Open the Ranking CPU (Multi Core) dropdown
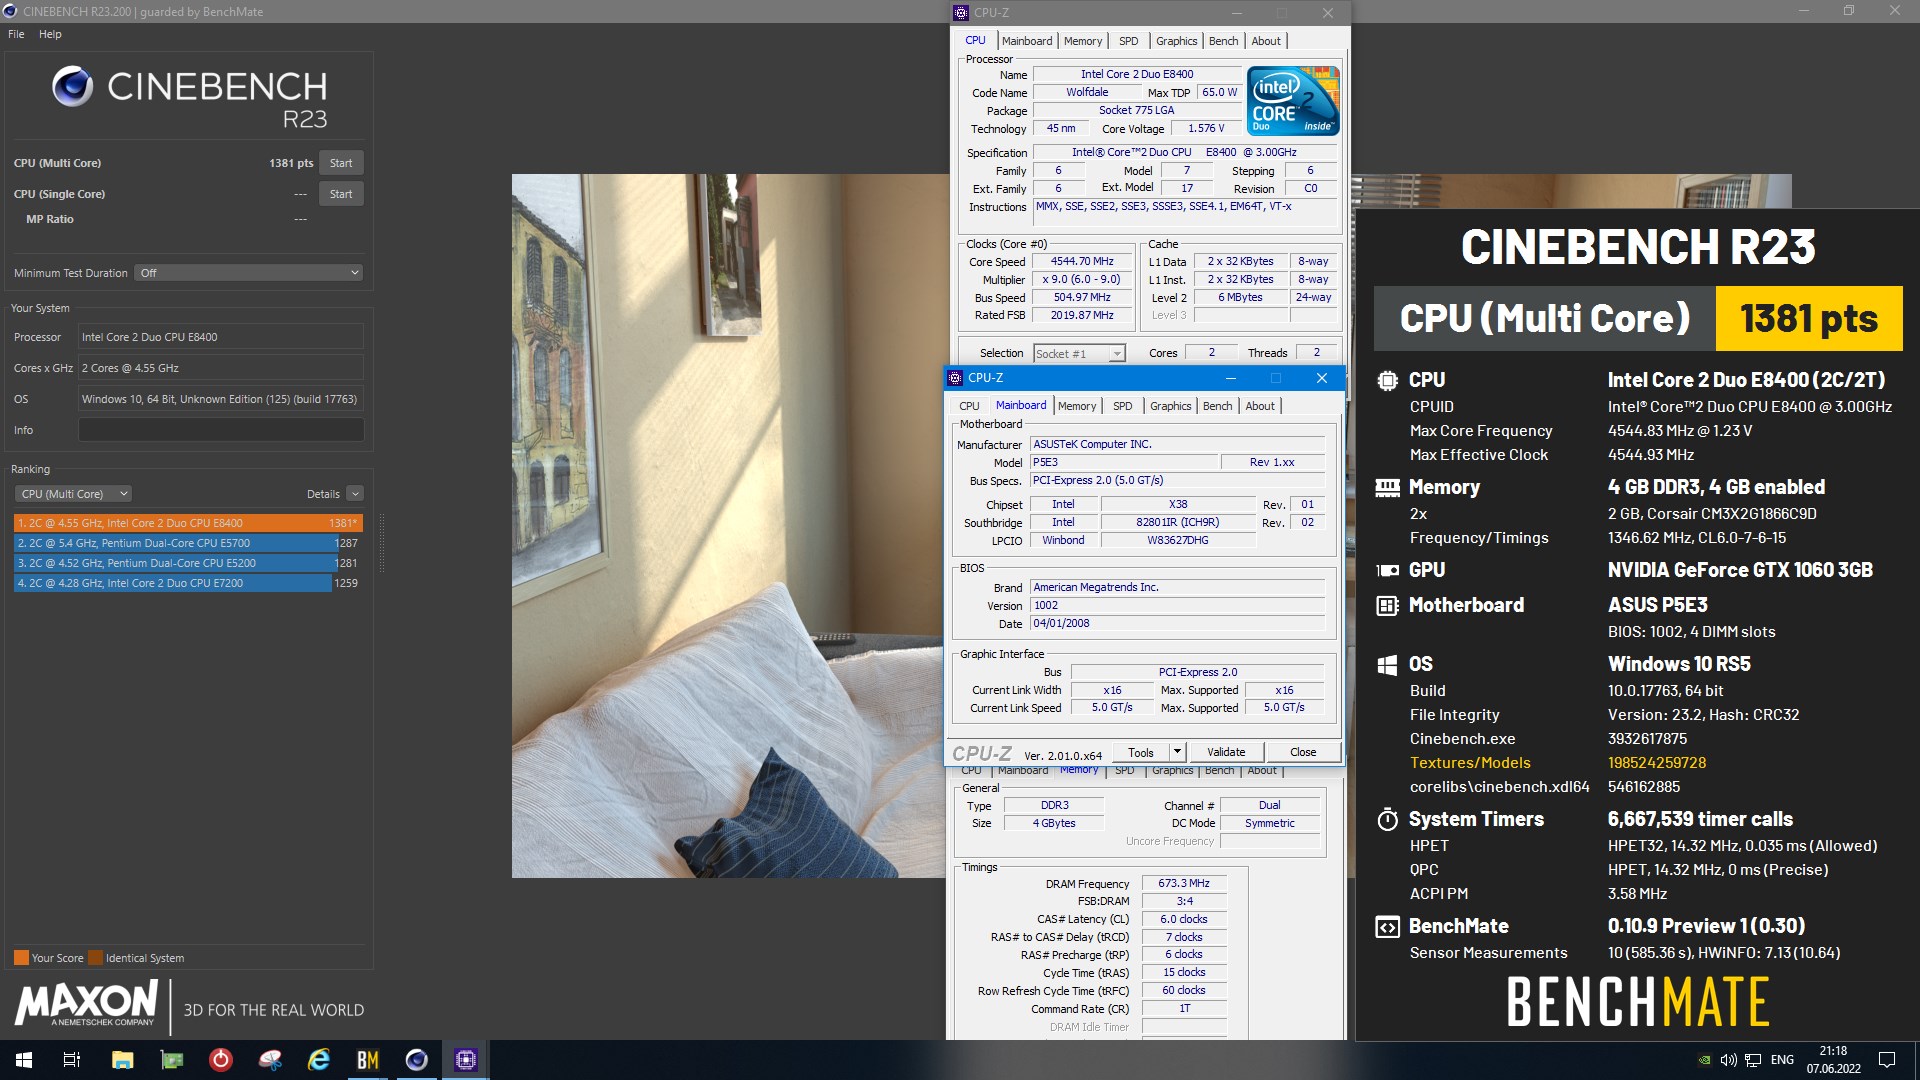The image size is (1920, 1080). click(x=73, y=494)
